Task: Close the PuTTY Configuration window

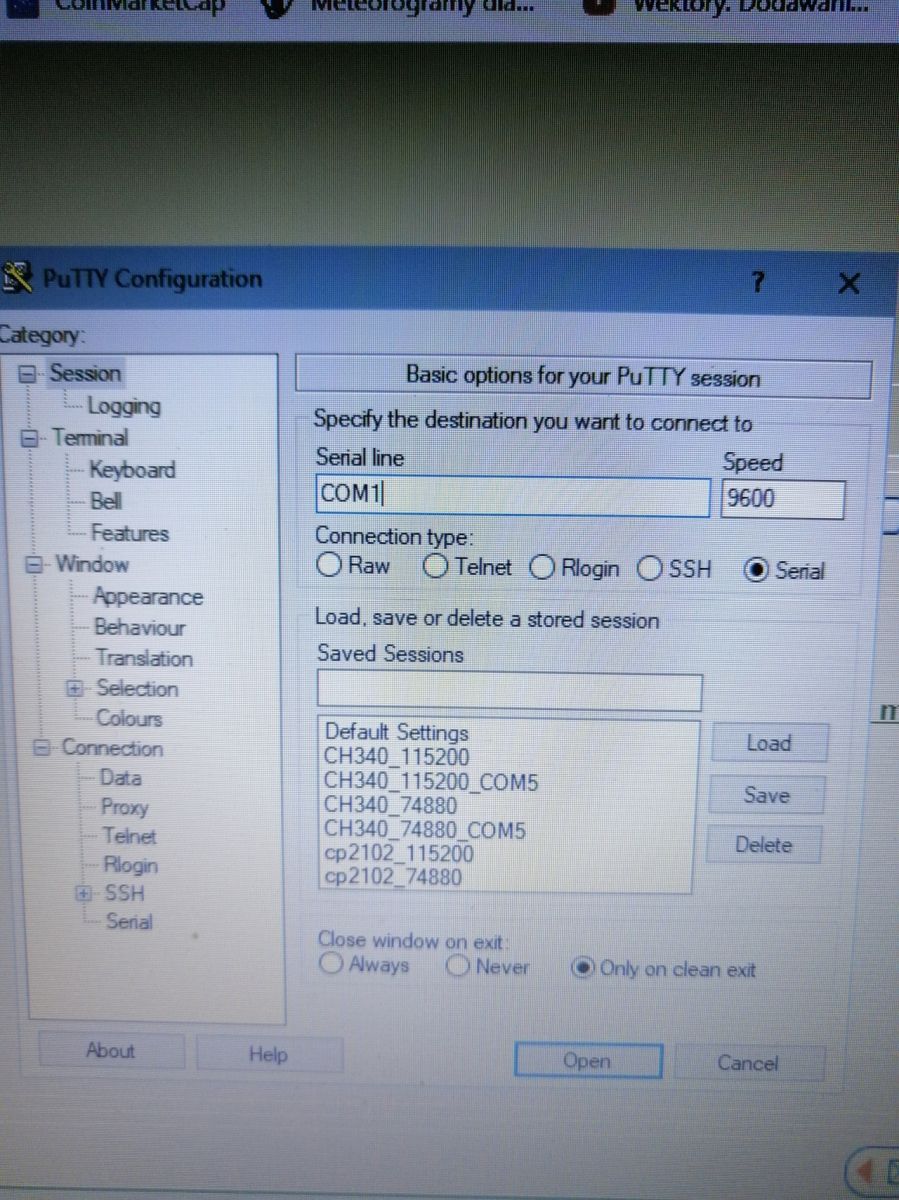Action: (x=848, y=284)
